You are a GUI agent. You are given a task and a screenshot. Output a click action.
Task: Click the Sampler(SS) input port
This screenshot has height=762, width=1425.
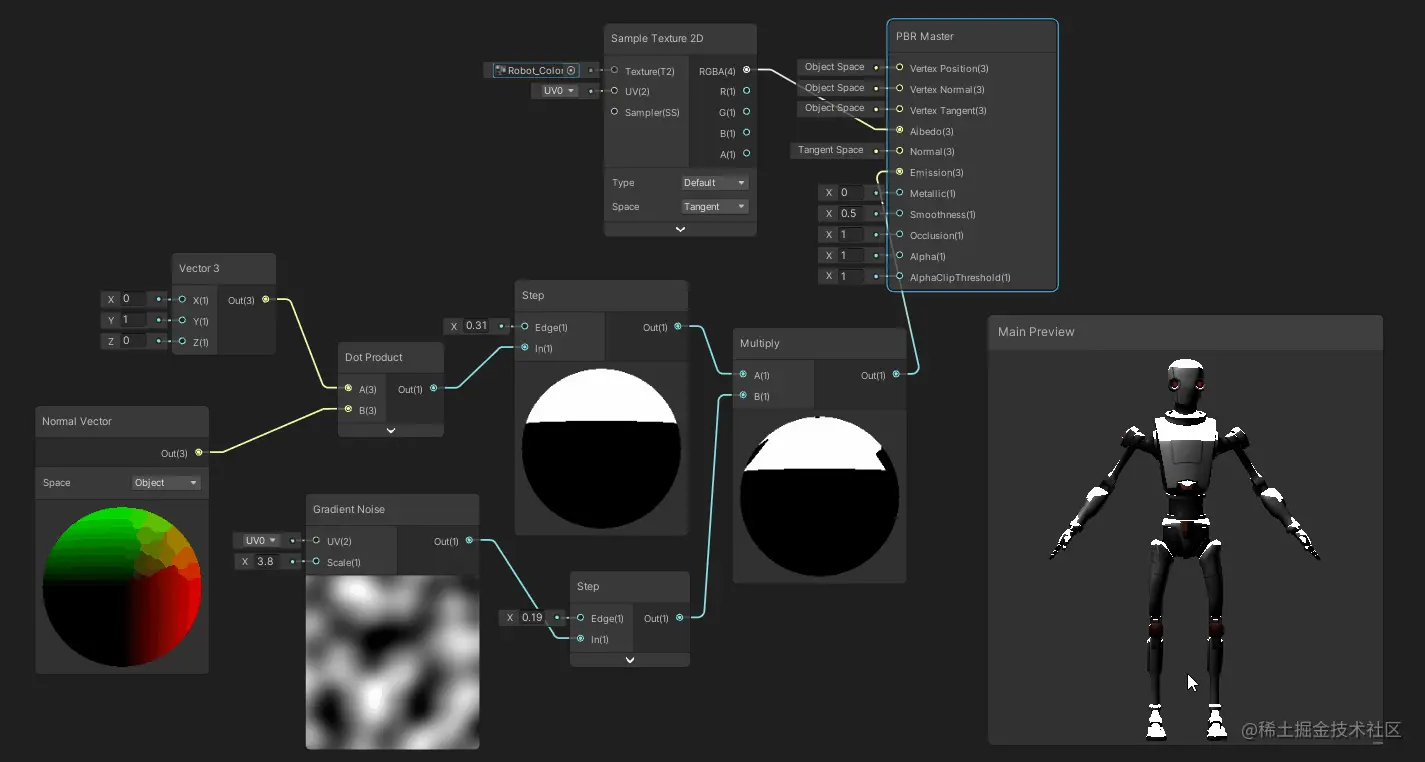pyautogui.click(x=614, y=112)
